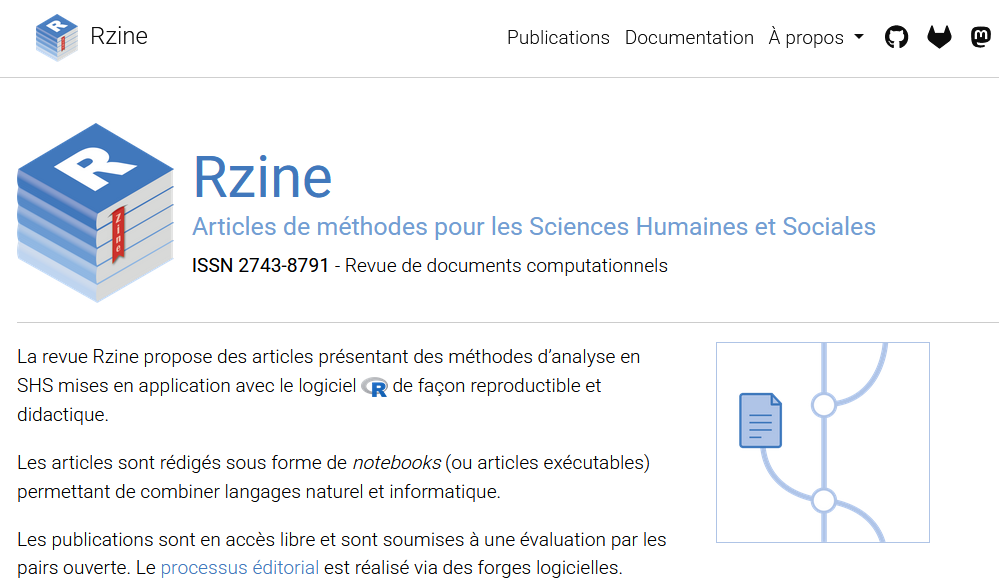Image resolution: width=999 pixels, height=582 pixels.
Task: Click the text Revue de documents computationnels
Action: 506,266
